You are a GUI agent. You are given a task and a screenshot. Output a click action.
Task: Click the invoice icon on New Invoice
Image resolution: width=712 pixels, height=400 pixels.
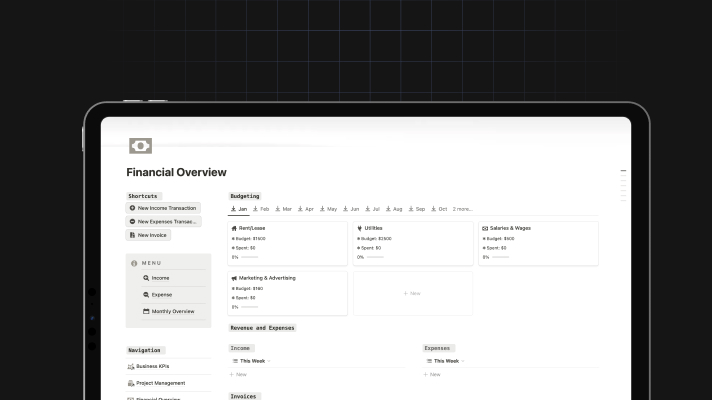[132, 235]
